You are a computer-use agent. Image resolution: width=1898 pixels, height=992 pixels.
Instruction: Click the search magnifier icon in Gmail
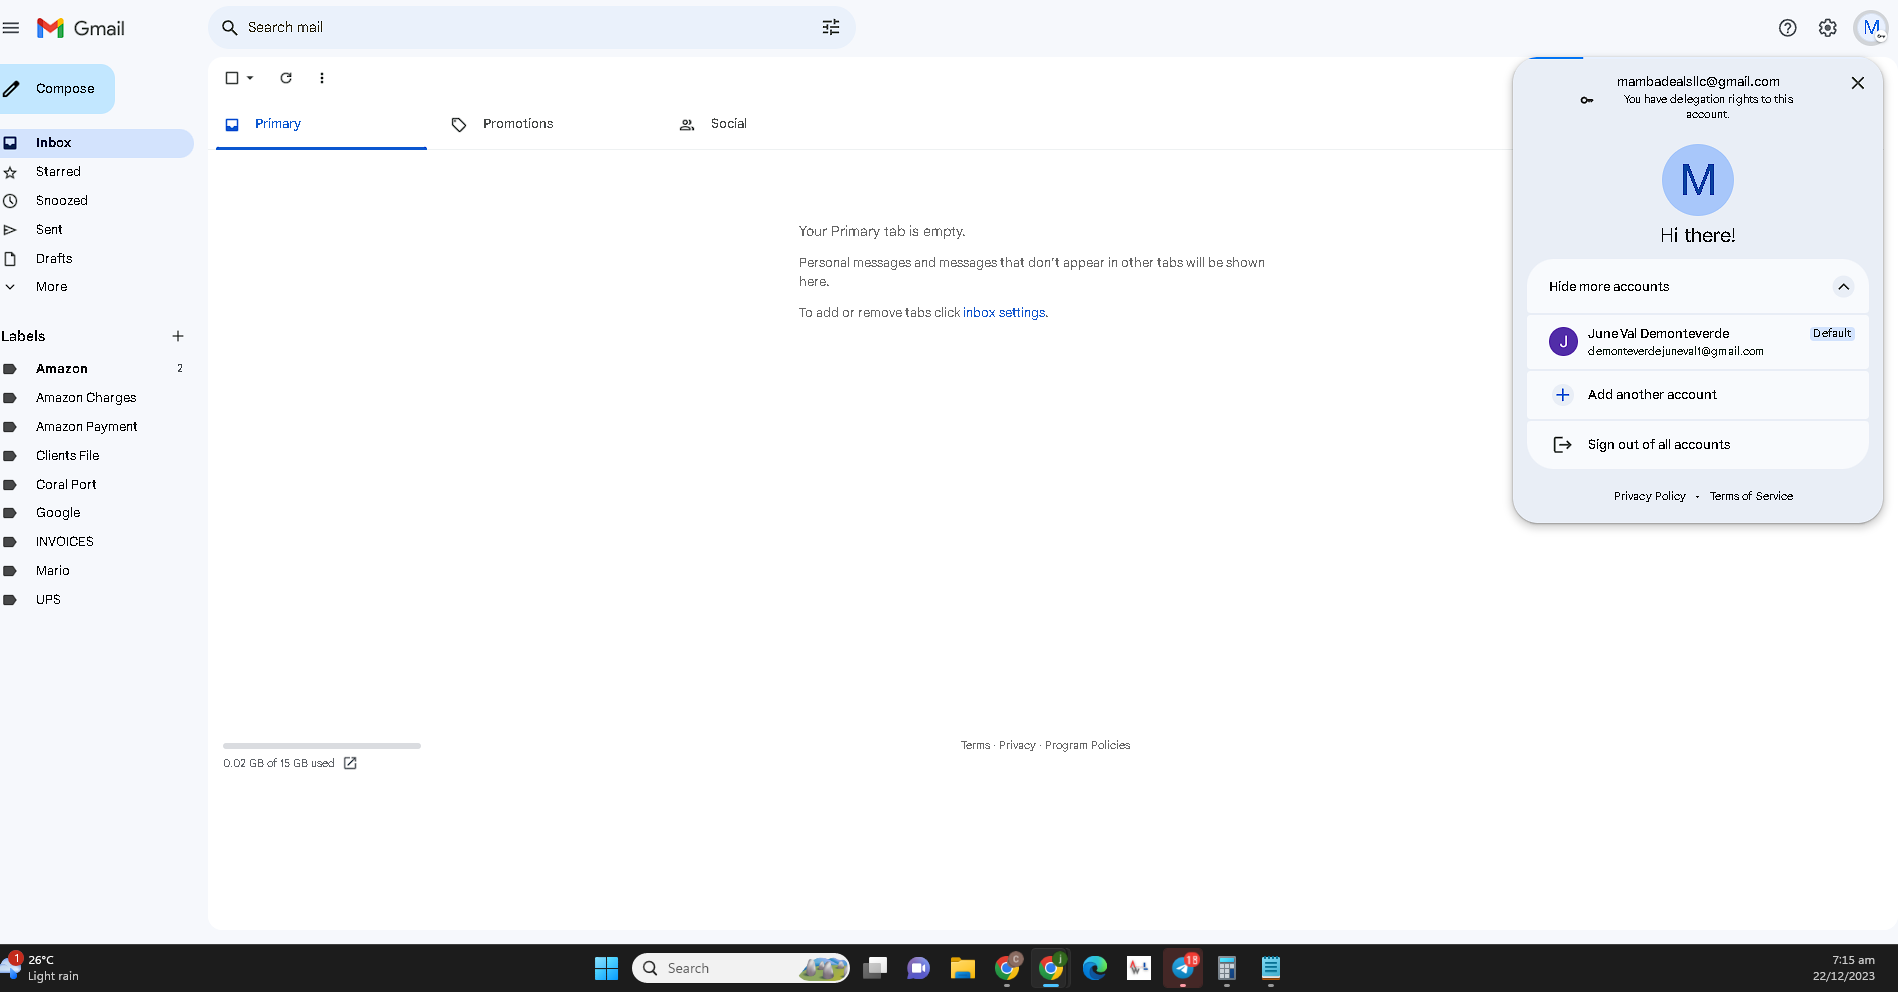(229, 28)
